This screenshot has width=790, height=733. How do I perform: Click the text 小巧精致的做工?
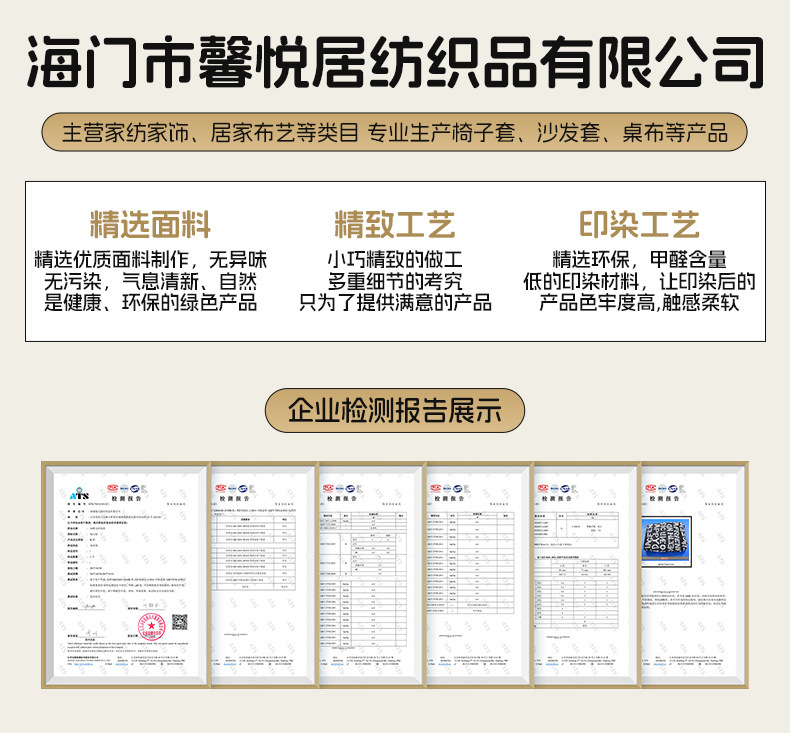click(x=395, y=260)
